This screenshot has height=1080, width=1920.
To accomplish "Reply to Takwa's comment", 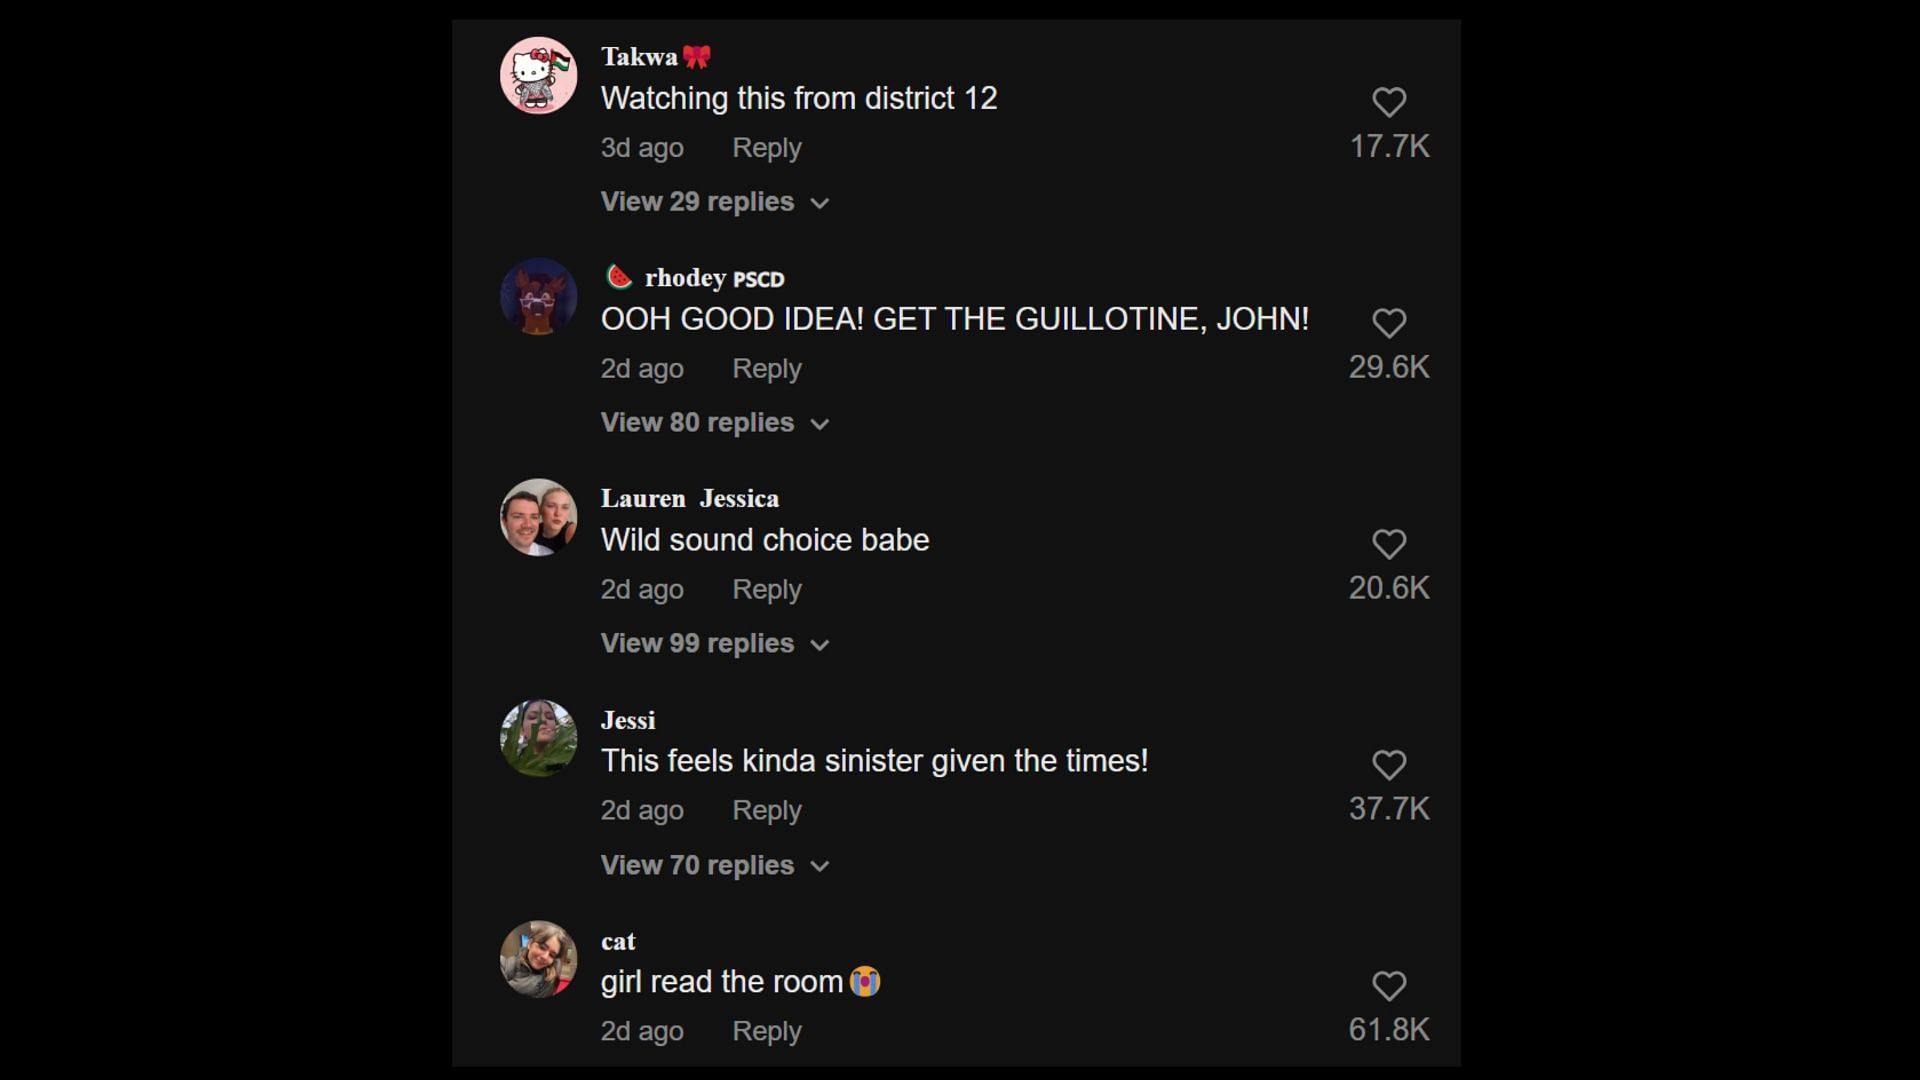I will [x=767, y=148].
